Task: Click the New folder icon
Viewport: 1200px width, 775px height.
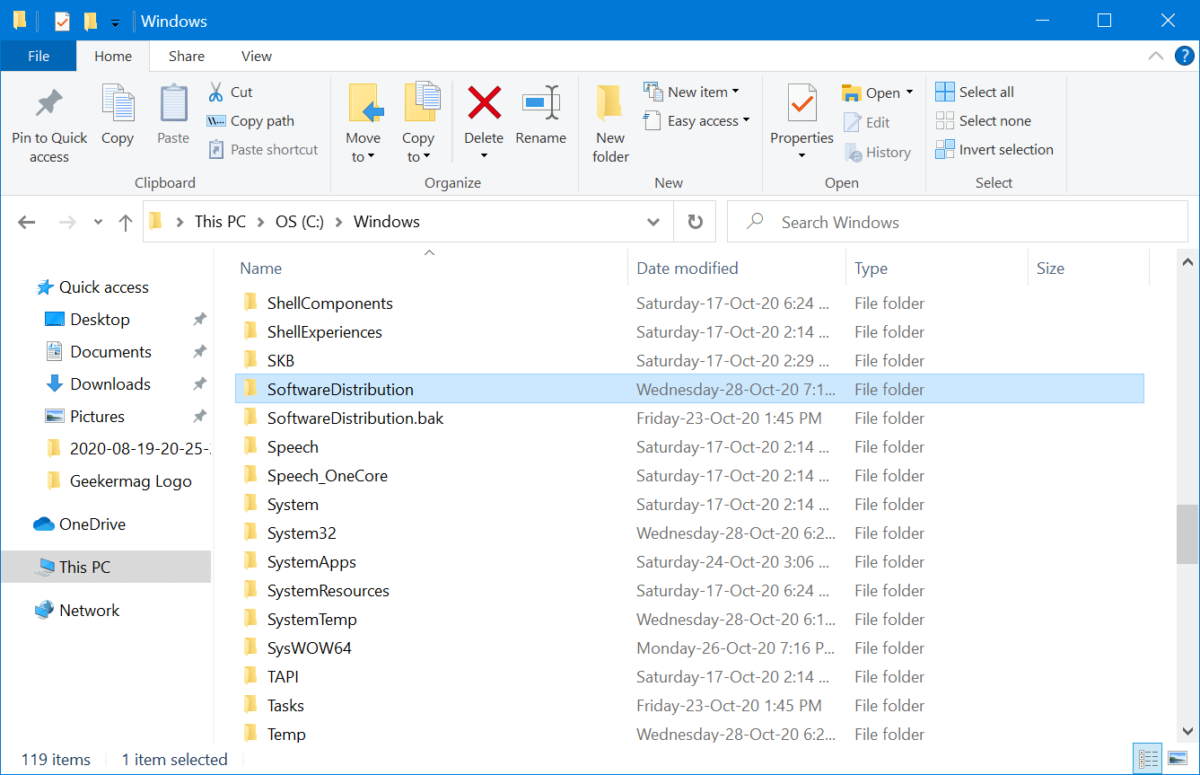Action: click(x=610, y=103)
